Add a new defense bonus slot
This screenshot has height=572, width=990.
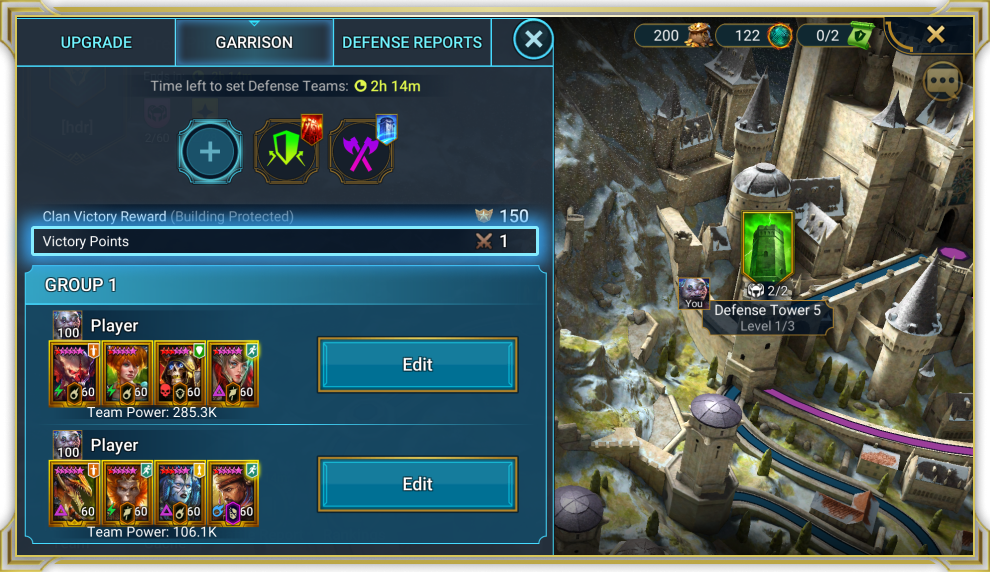(210, 152)
